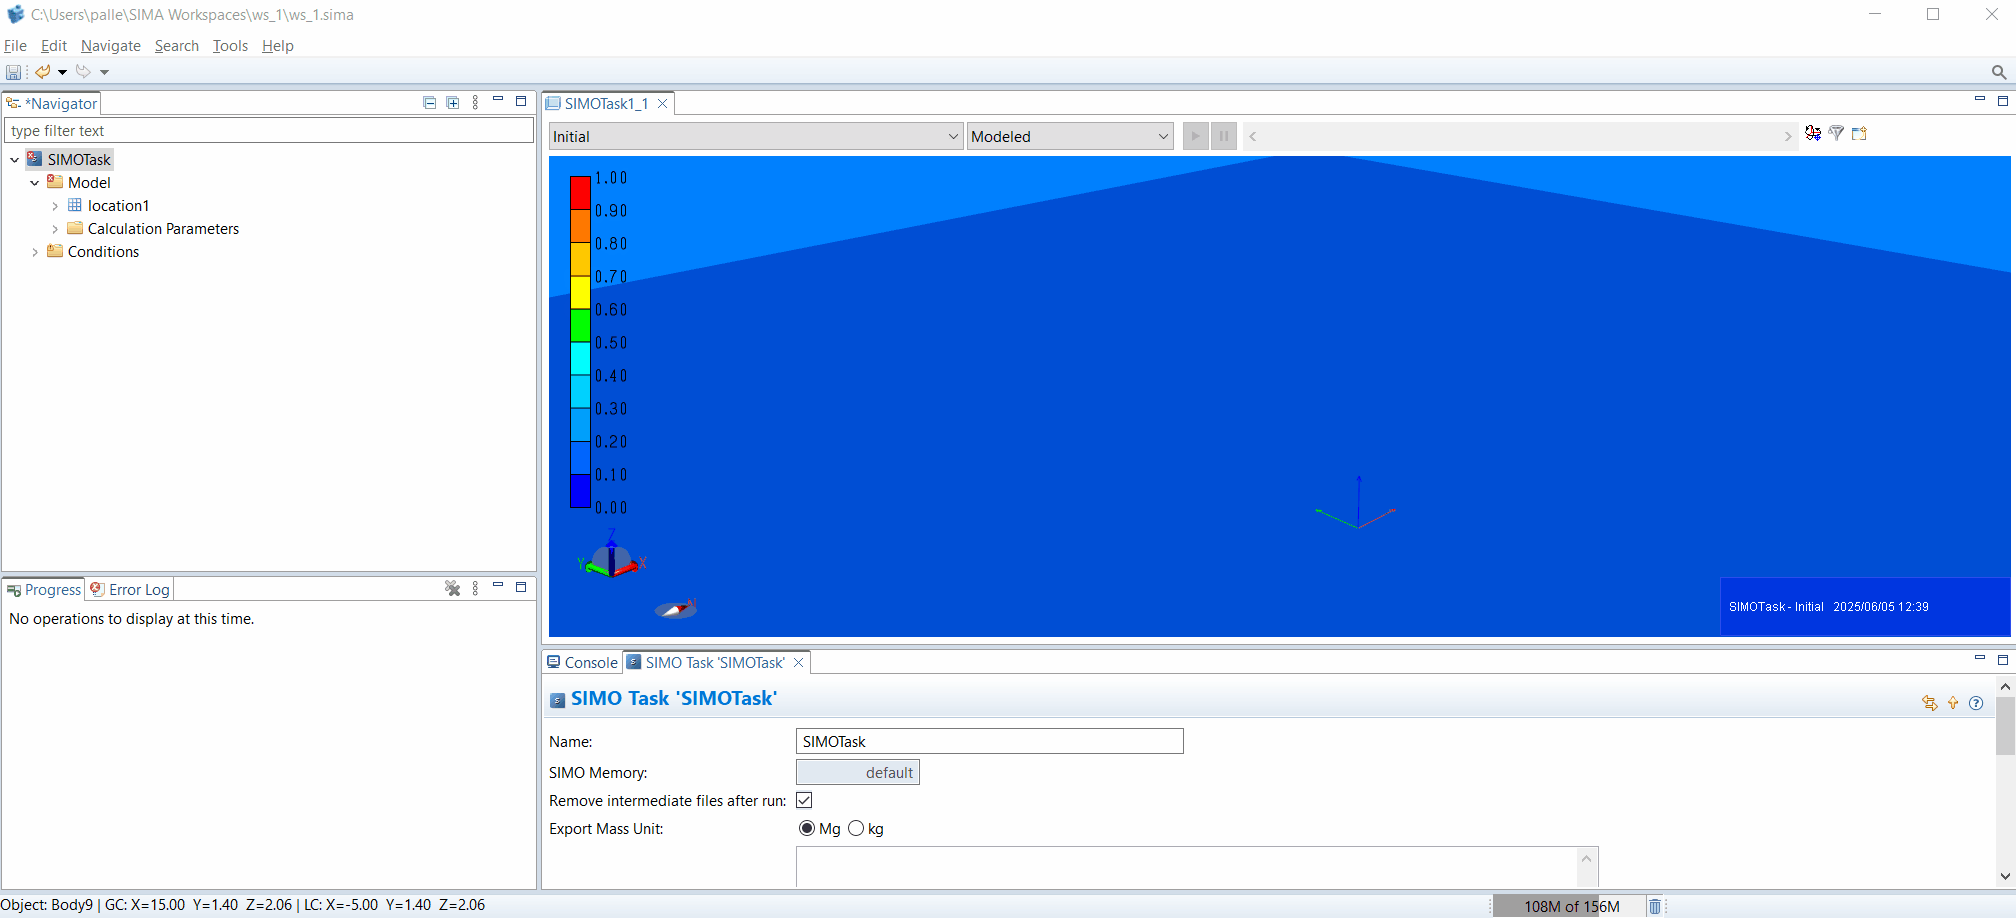Screen dimensions: 2016x918
Task: Select the Model folder item
Action: 89,183
